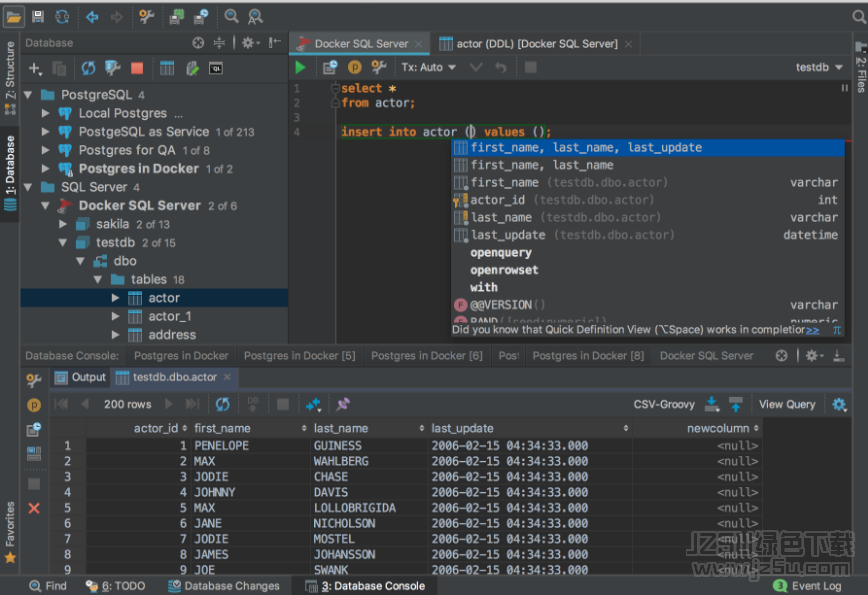868x595 pixels.
Task: Click the orange P icon in editor toolbar
Action: [x=354, y=68]
